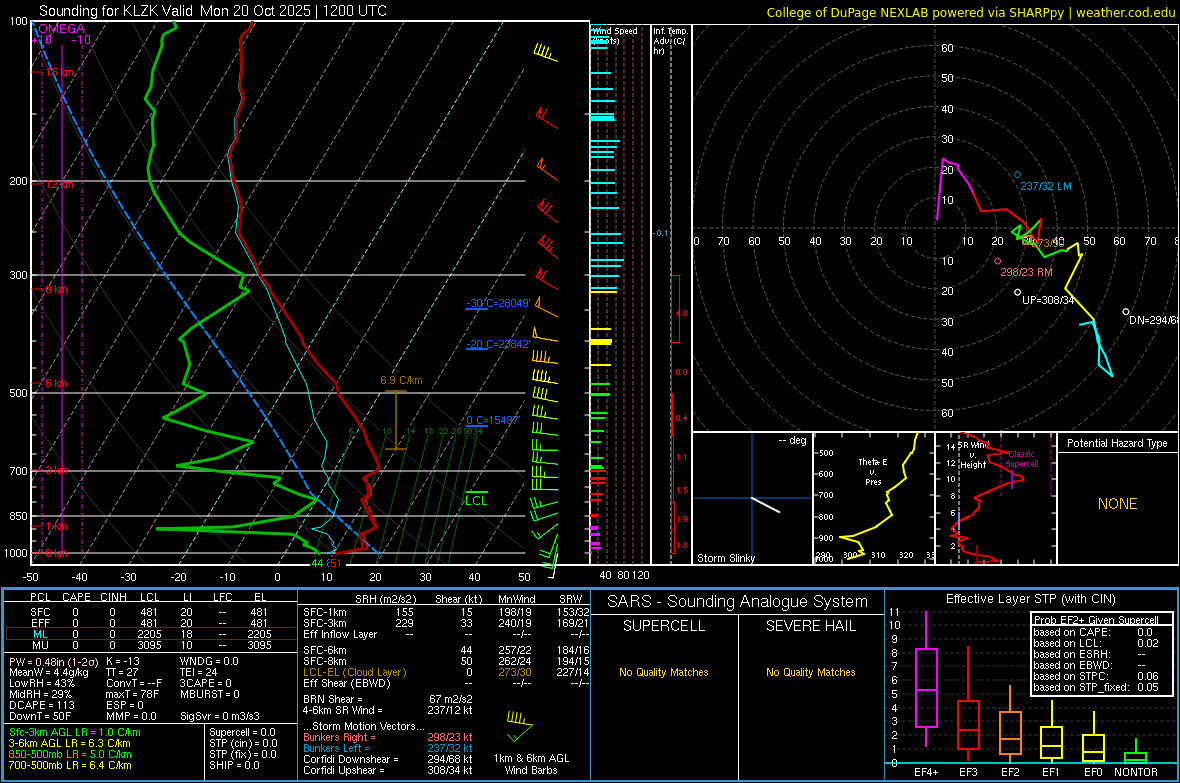Click the "Storm Slinky" label
The width and height of the screenshot is (1180, 783).
tap(725, 558)
